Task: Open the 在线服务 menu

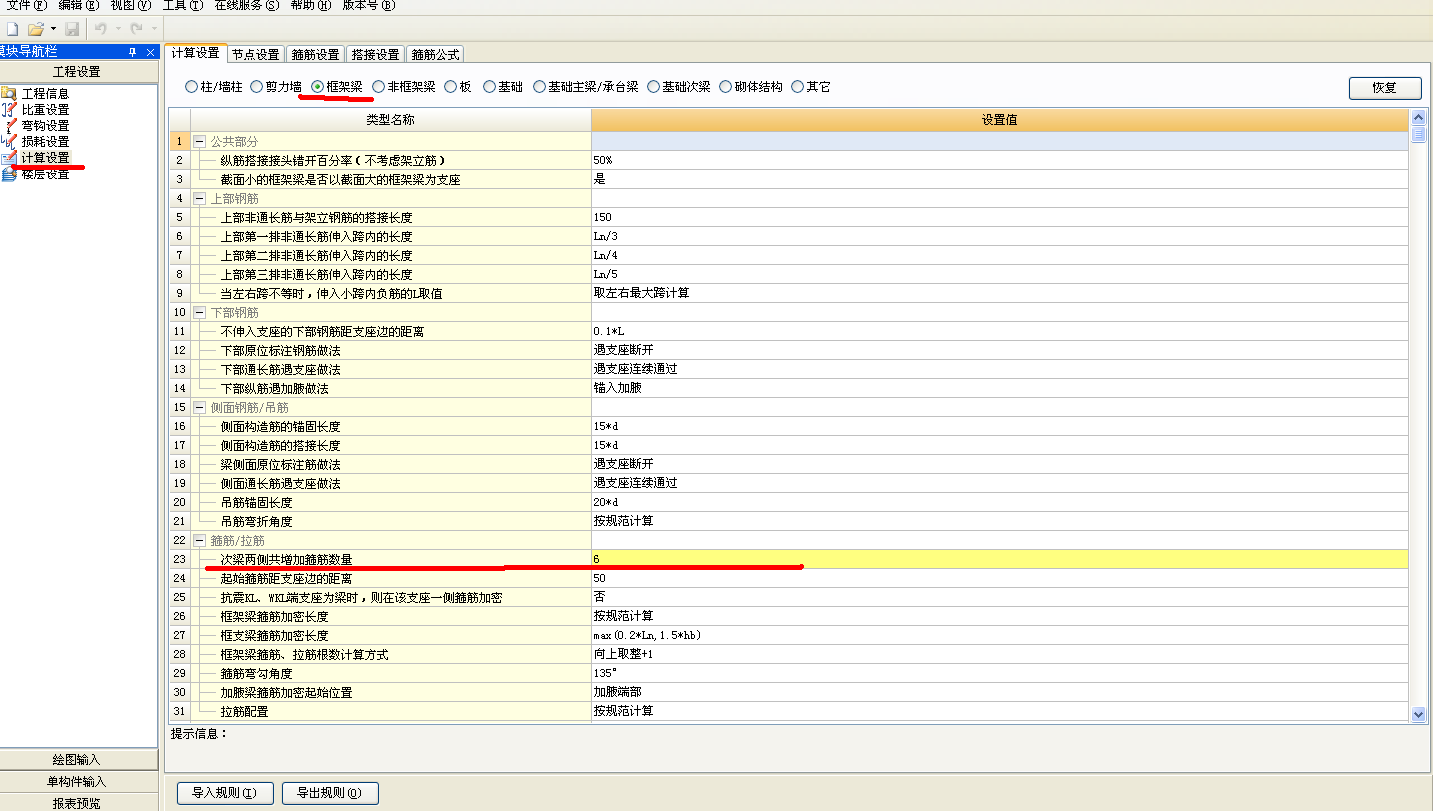Action: coord(247,5)
